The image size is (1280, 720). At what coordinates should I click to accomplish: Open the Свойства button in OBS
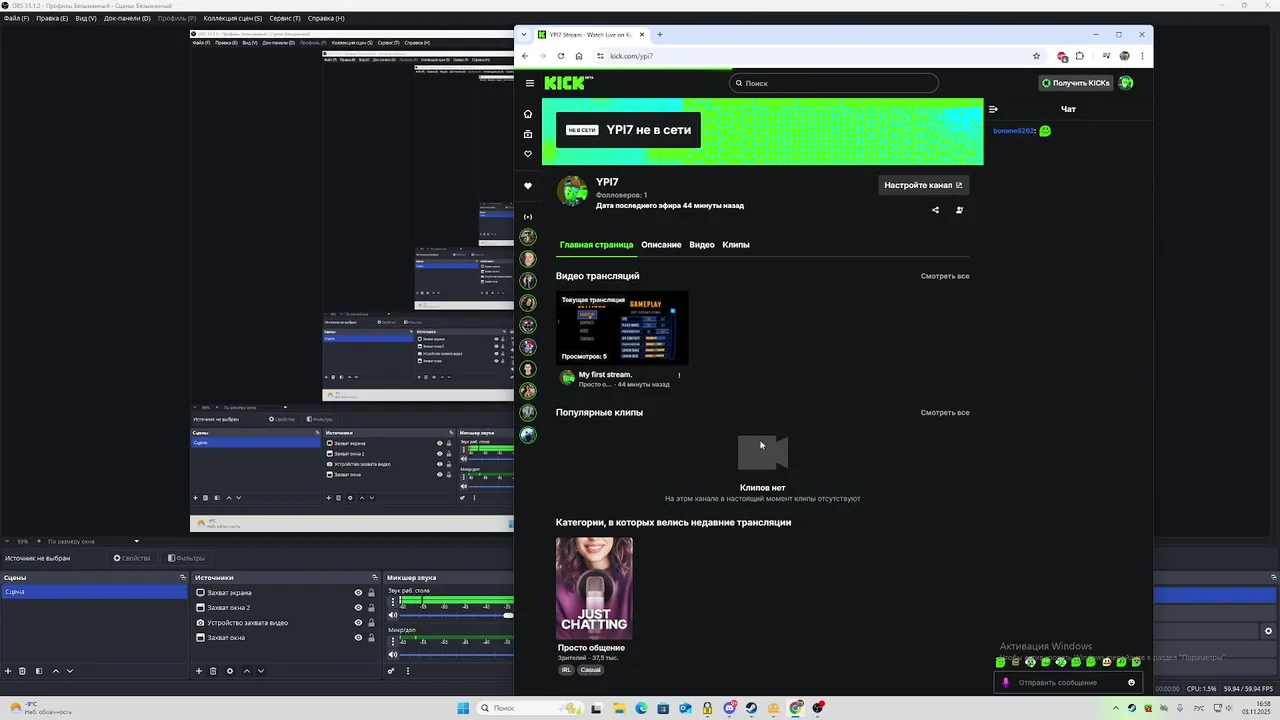coord(132,558)
